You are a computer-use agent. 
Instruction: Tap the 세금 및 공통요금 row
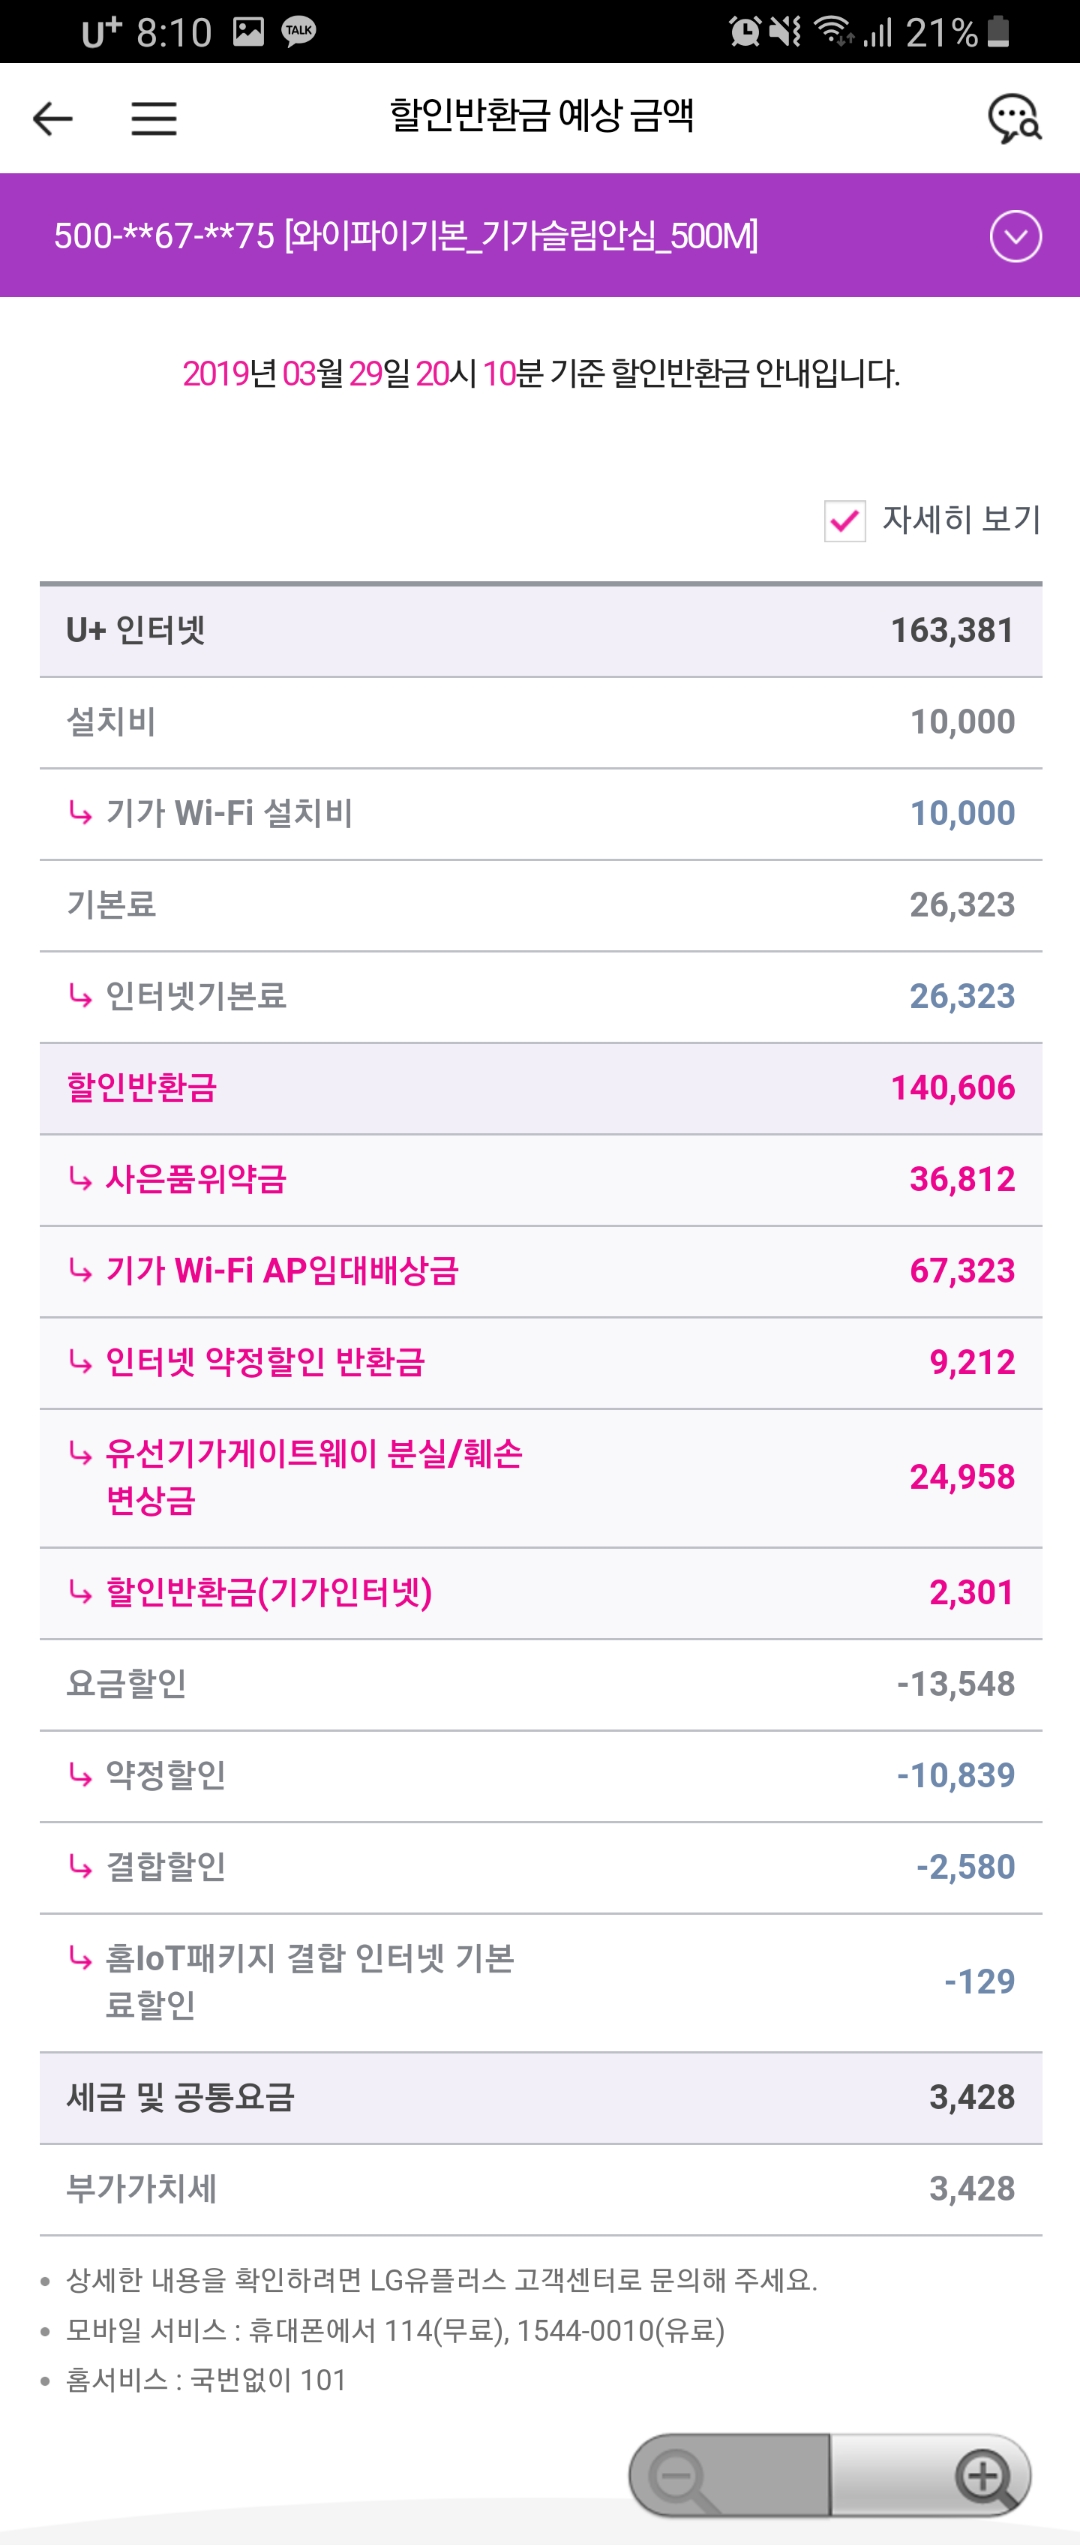click(x=540, y=2097)
